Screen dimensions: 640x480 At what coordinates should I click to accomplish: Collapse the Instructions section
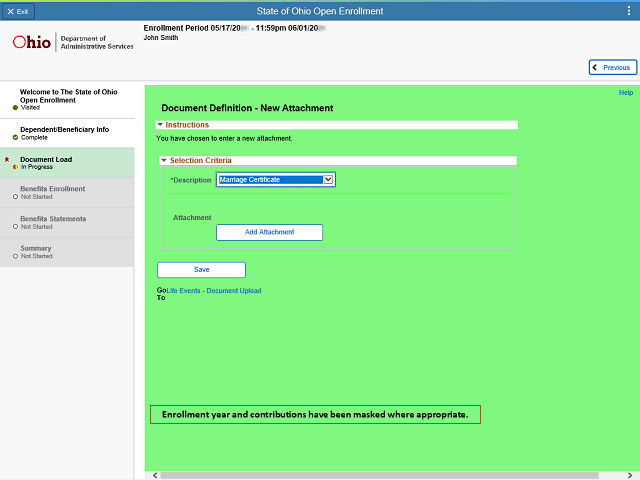coord(160,125)
